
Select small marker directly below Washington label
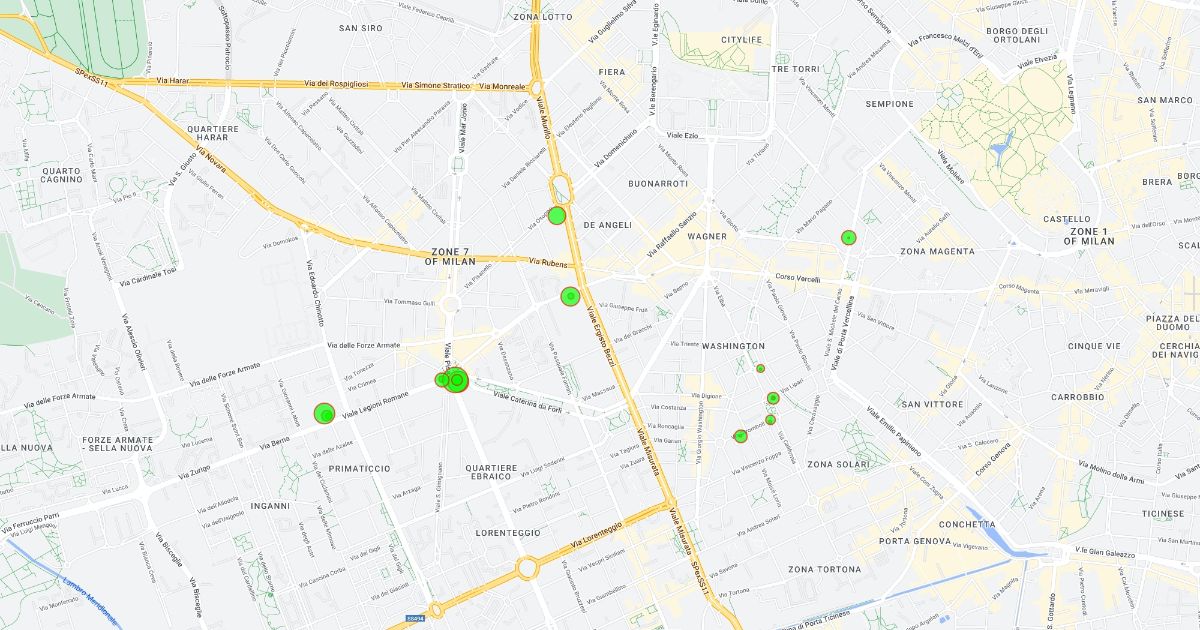pyautogui.click(x=760, y=368)
